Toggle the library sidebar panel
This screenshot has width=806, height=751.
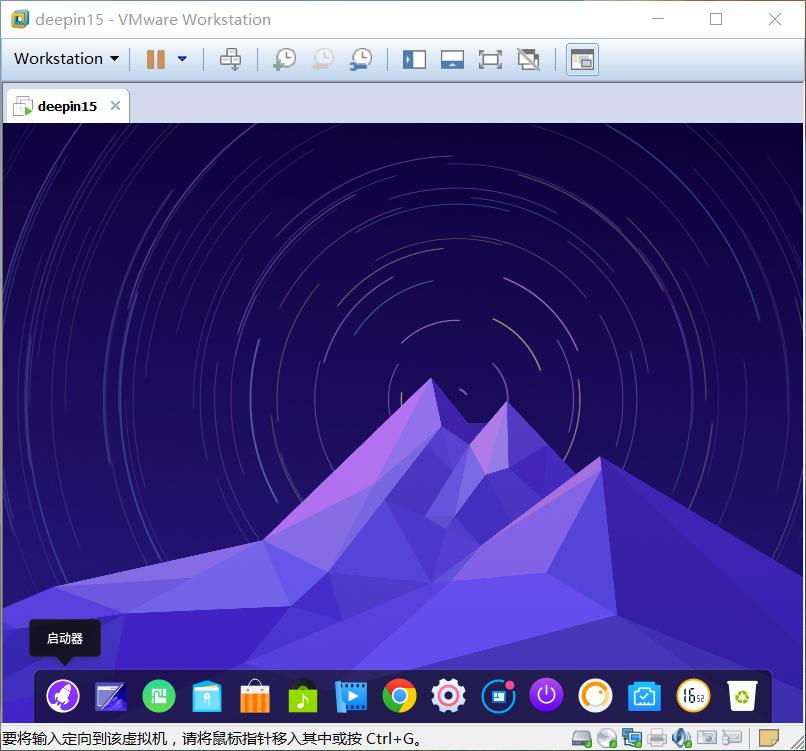414,59
